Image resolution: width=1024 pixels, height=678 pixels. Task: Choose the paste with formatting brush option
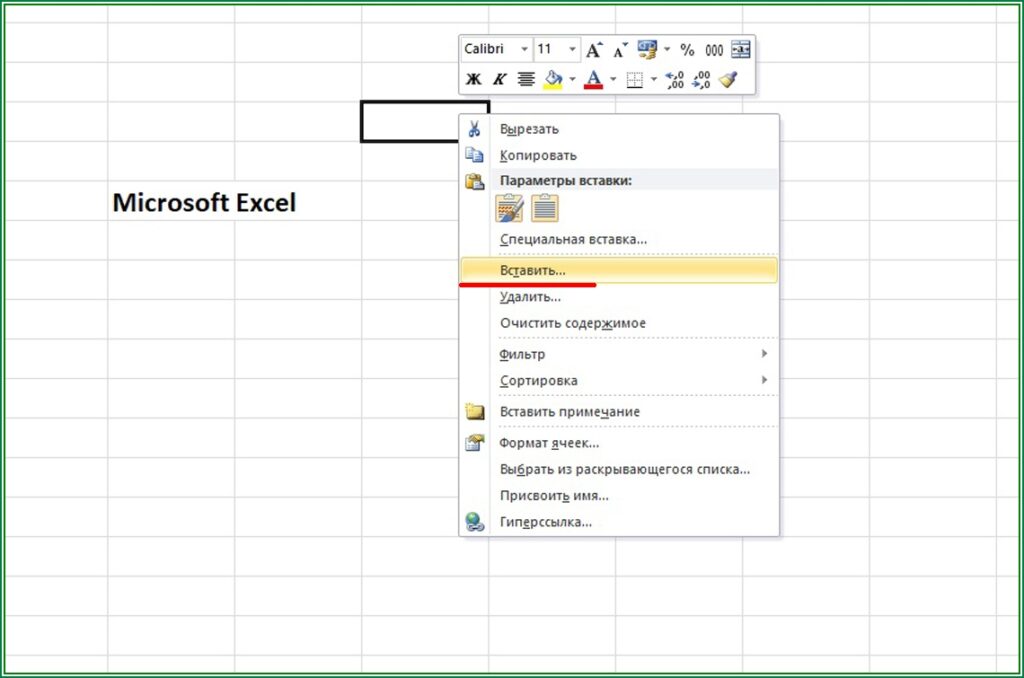point(509,208)
